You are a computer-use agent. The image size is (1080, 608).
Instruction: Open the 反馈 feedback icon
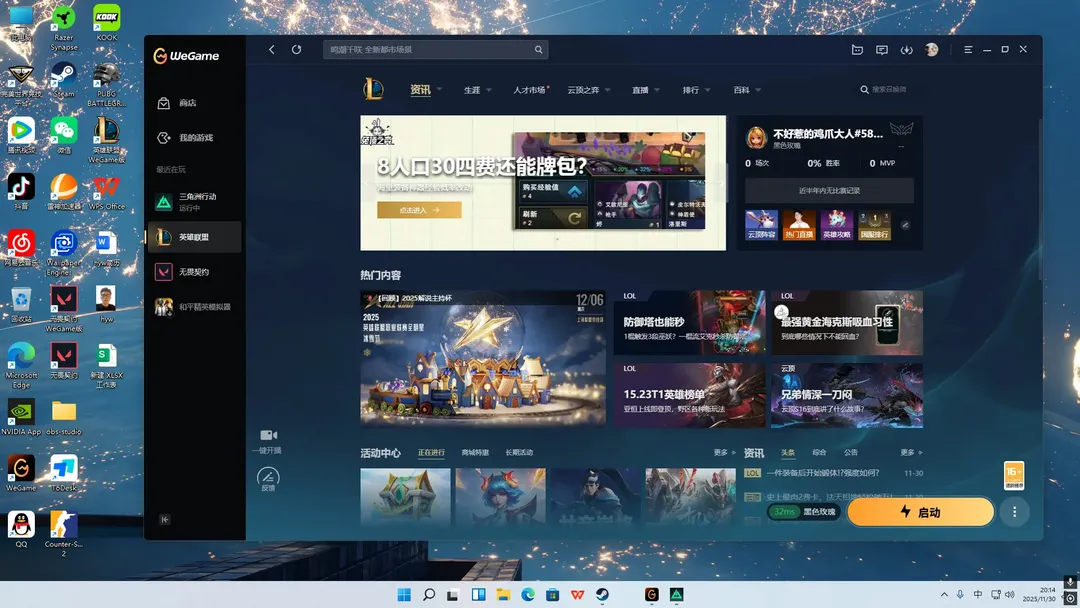pos(268,477)
